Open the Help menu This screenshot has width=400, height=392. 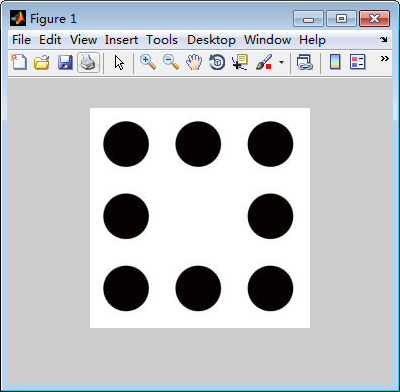[312, 40]
